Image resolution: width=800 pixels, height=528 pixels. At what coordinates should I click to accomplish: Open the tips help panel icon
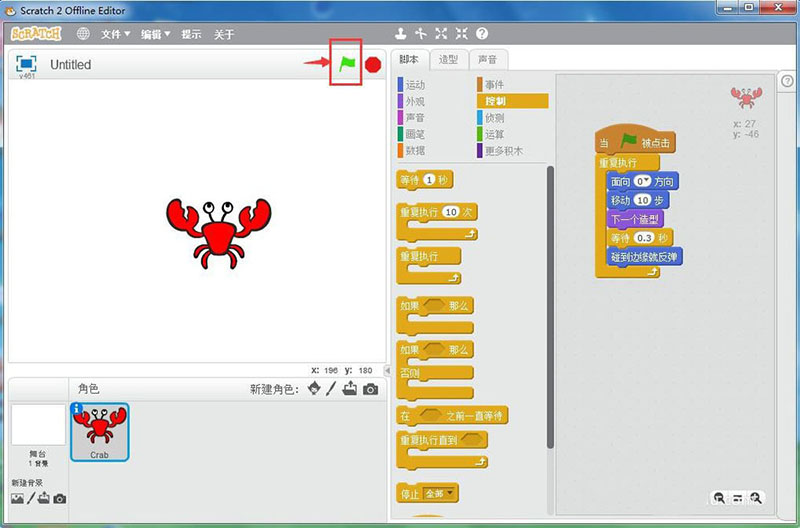click(x=788, y=81)
